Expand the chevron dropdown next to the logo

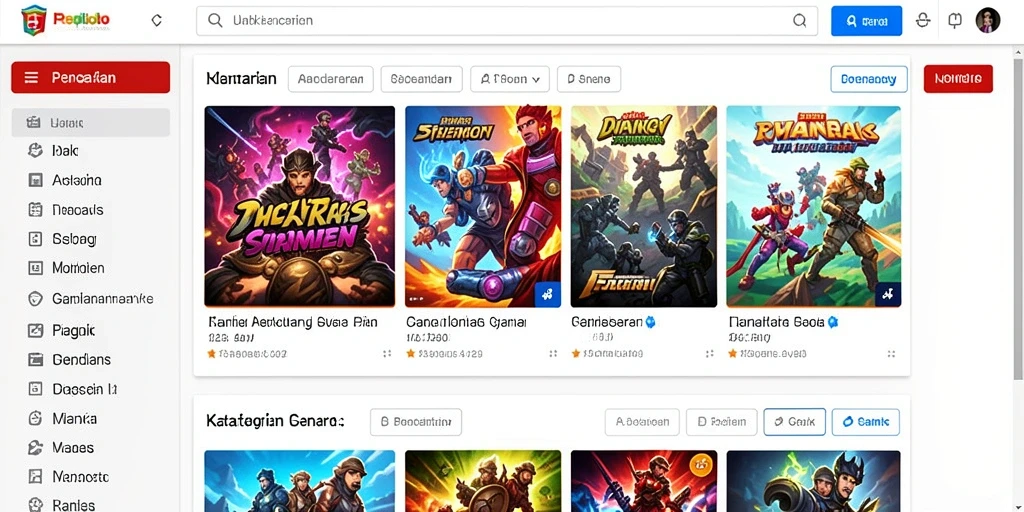pyautogui.click(x=156, y=21)
